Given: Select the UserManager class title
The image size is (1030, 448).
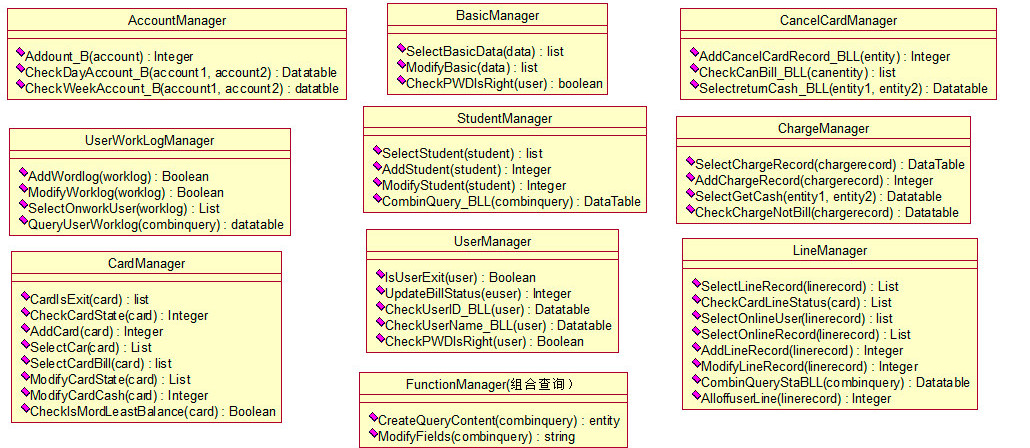Looking at the screenshot, I should tap(492, 242).
